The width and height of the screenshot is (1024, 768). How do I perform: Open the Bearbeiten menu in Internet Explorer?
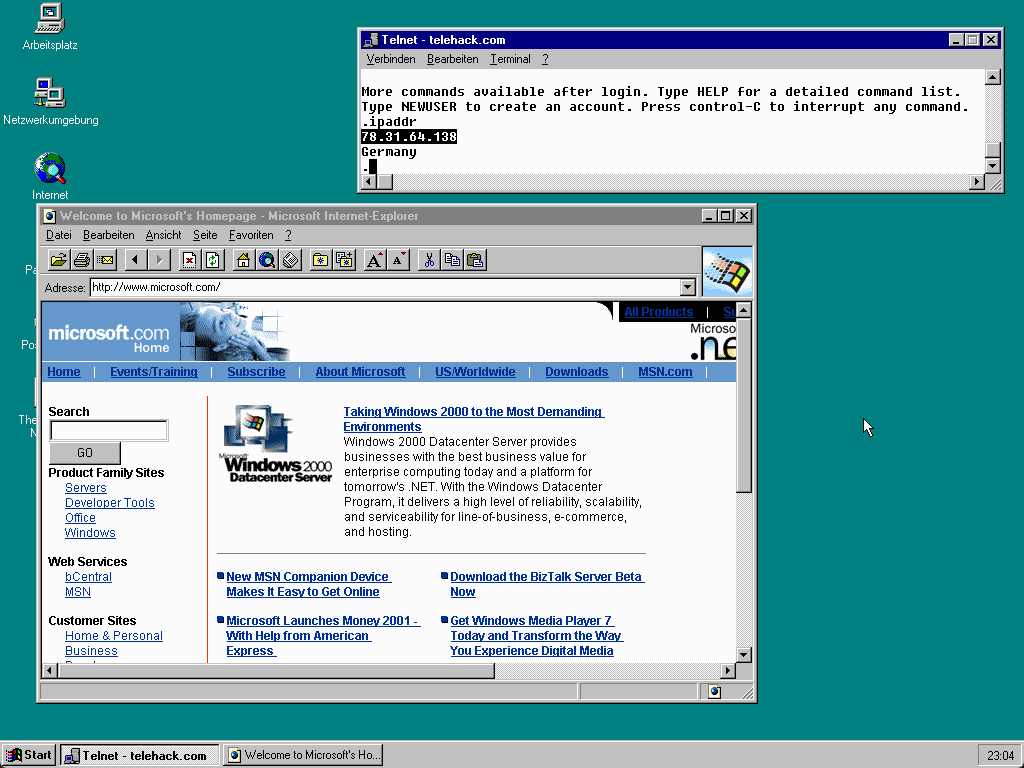click(108, 235)
